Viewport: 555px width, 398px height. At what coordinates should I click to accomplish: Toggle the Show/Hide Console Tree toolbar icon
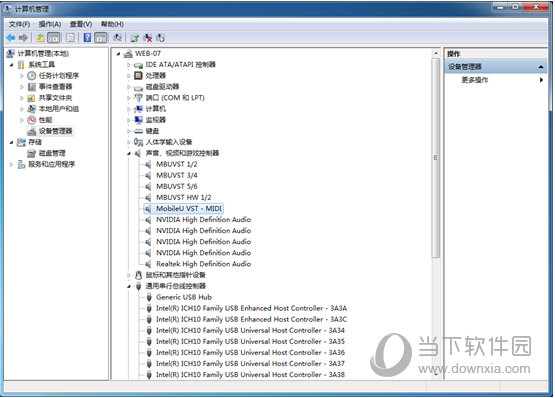pos(54,38)
